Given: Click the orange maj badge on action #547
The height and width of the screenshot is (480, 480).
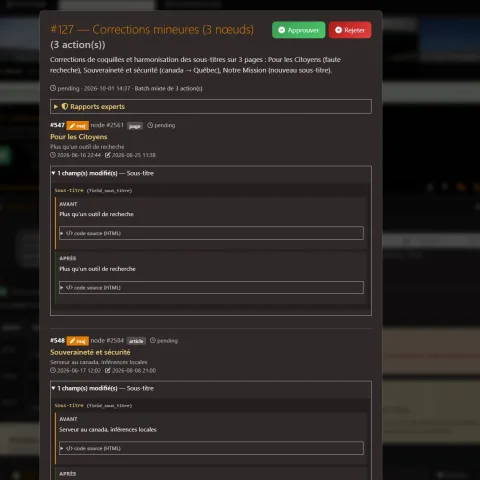Looking at the screenshot, I should [x=77, y=125].
